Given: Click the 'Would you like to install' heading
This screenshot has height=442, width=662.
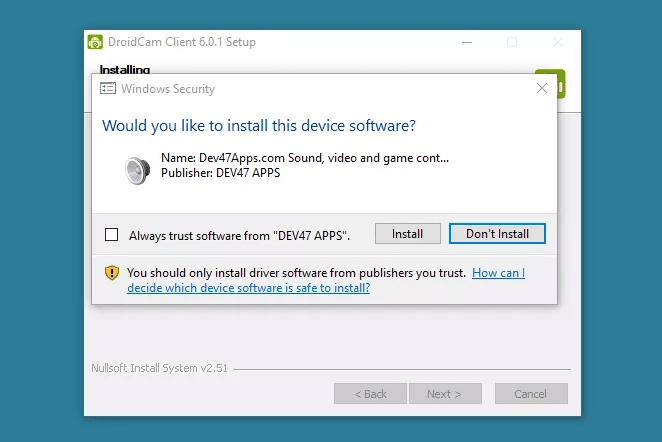Looking at the screenshot, I should click(259, 126).
